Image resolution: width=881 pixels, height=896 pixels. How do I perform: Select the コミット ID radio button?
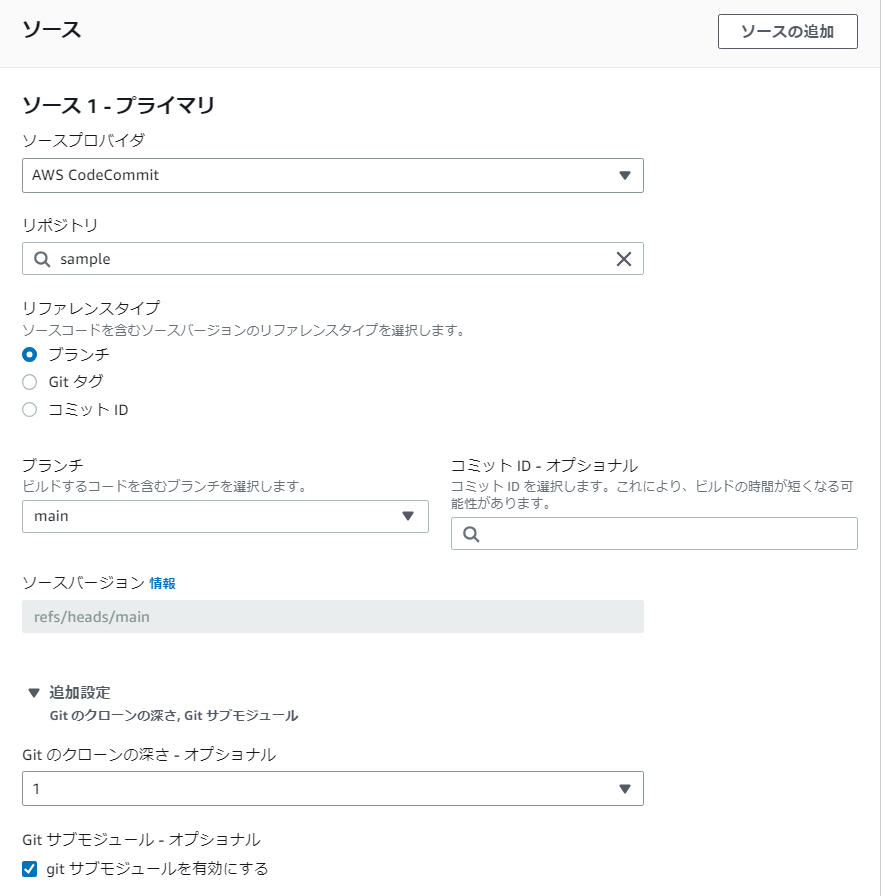point(29,409)
